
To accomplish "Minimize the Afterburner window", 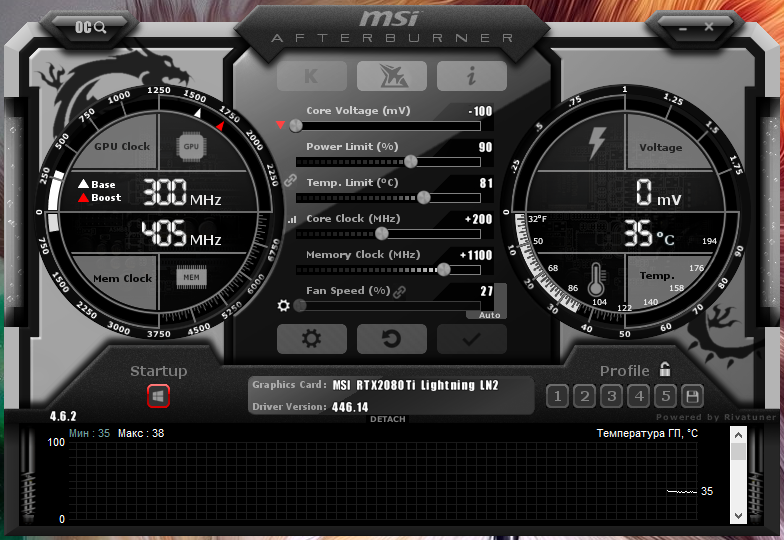I will pos(682,28).
